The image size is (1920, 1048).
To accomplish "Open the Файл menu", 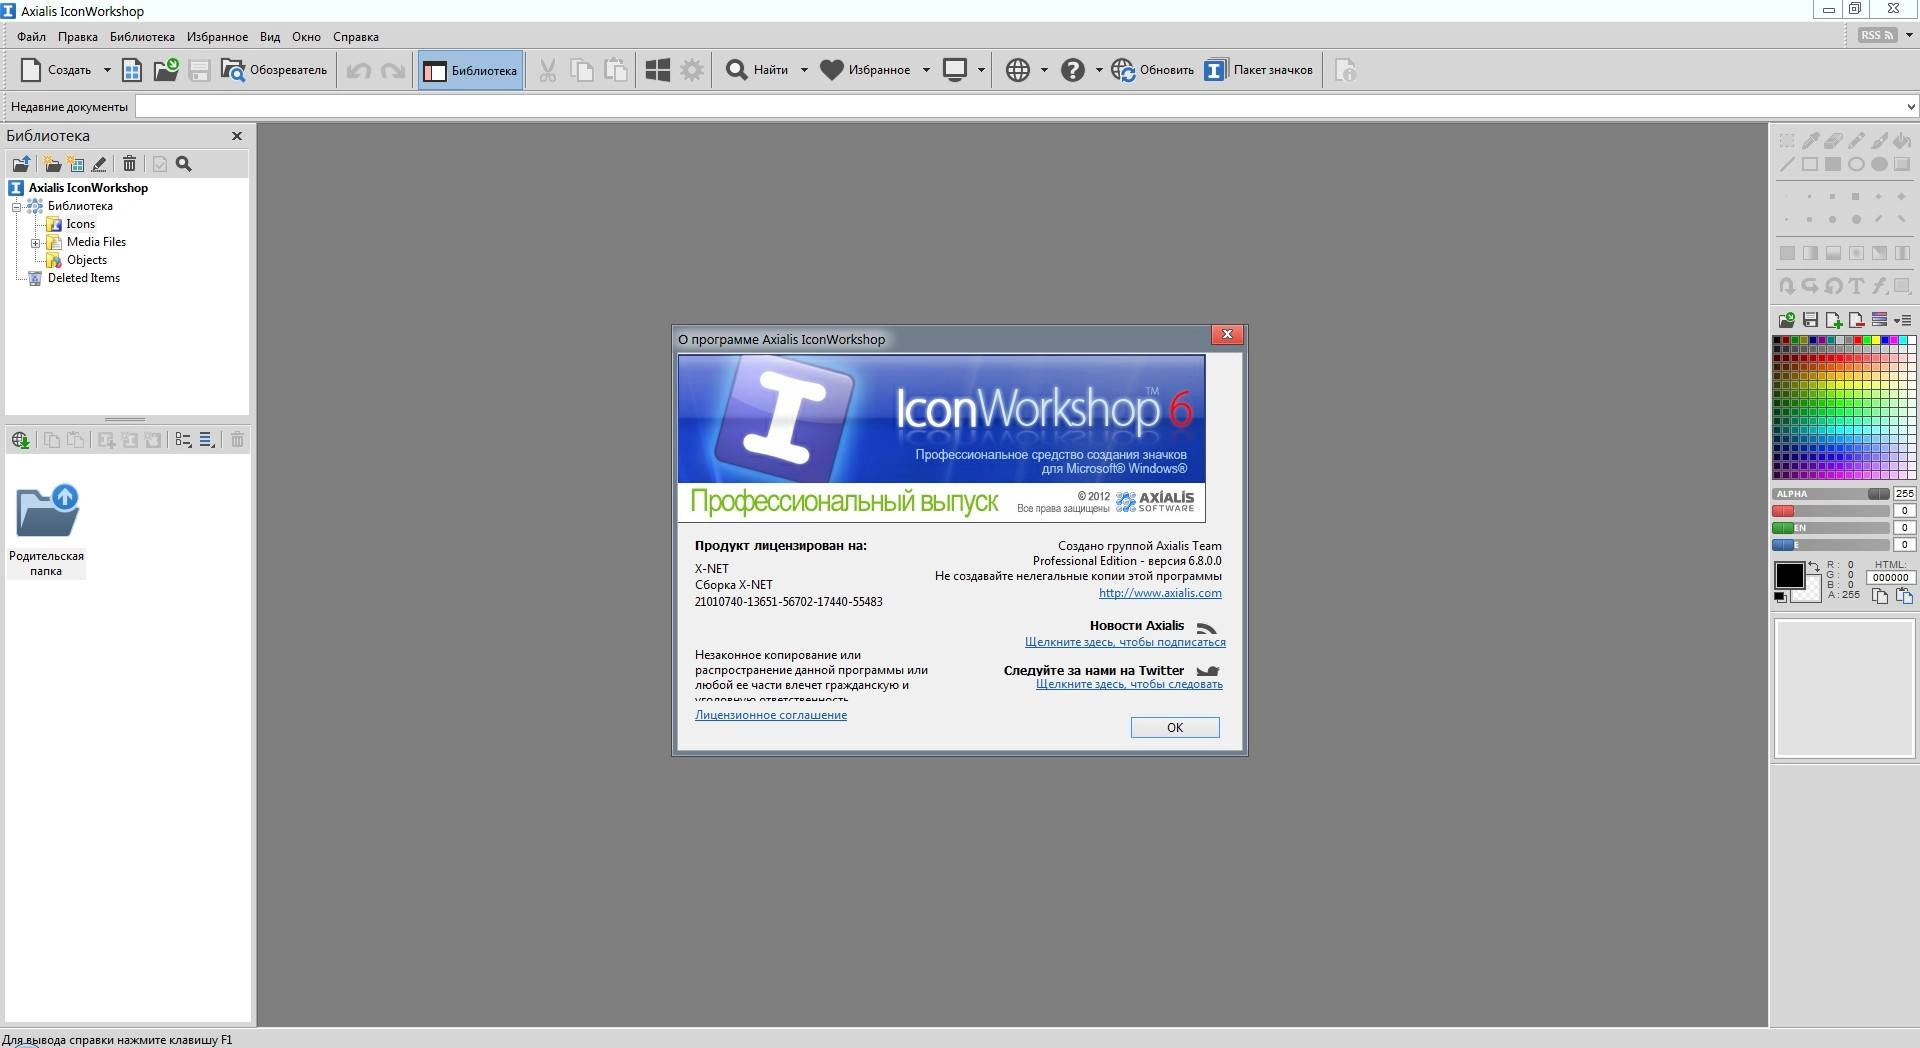I will [x=31, y=37].
